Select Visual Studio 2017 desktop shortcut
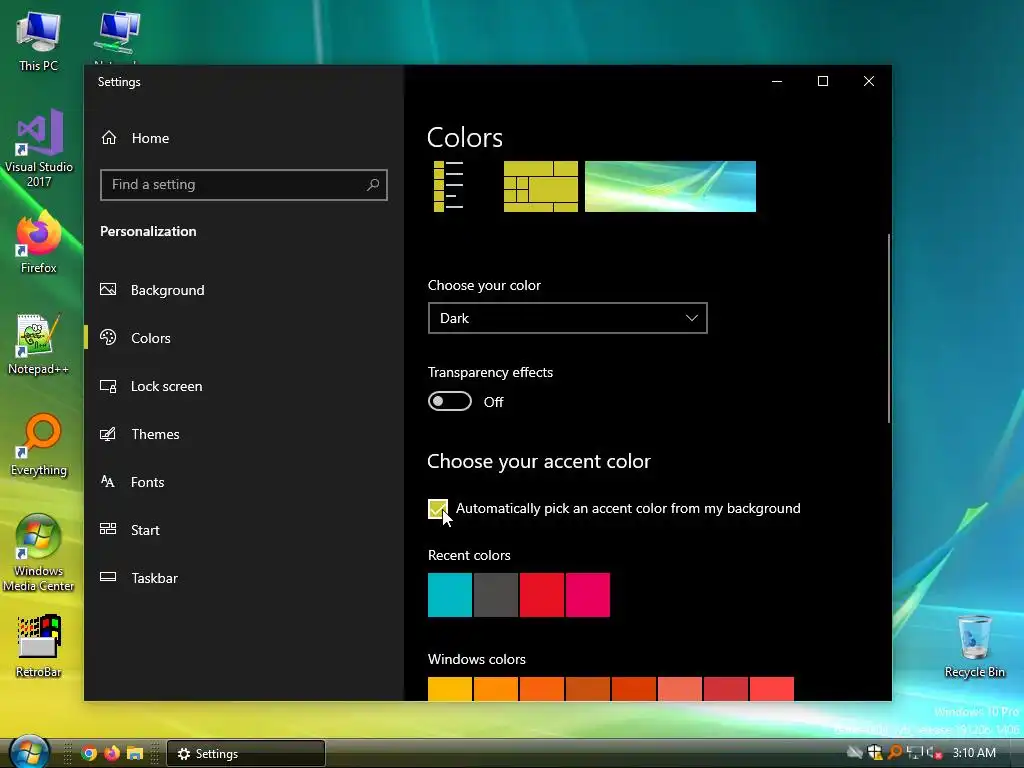Image resolution: width=1024 pixels, height=768 pixels. (x=39, y=149)
